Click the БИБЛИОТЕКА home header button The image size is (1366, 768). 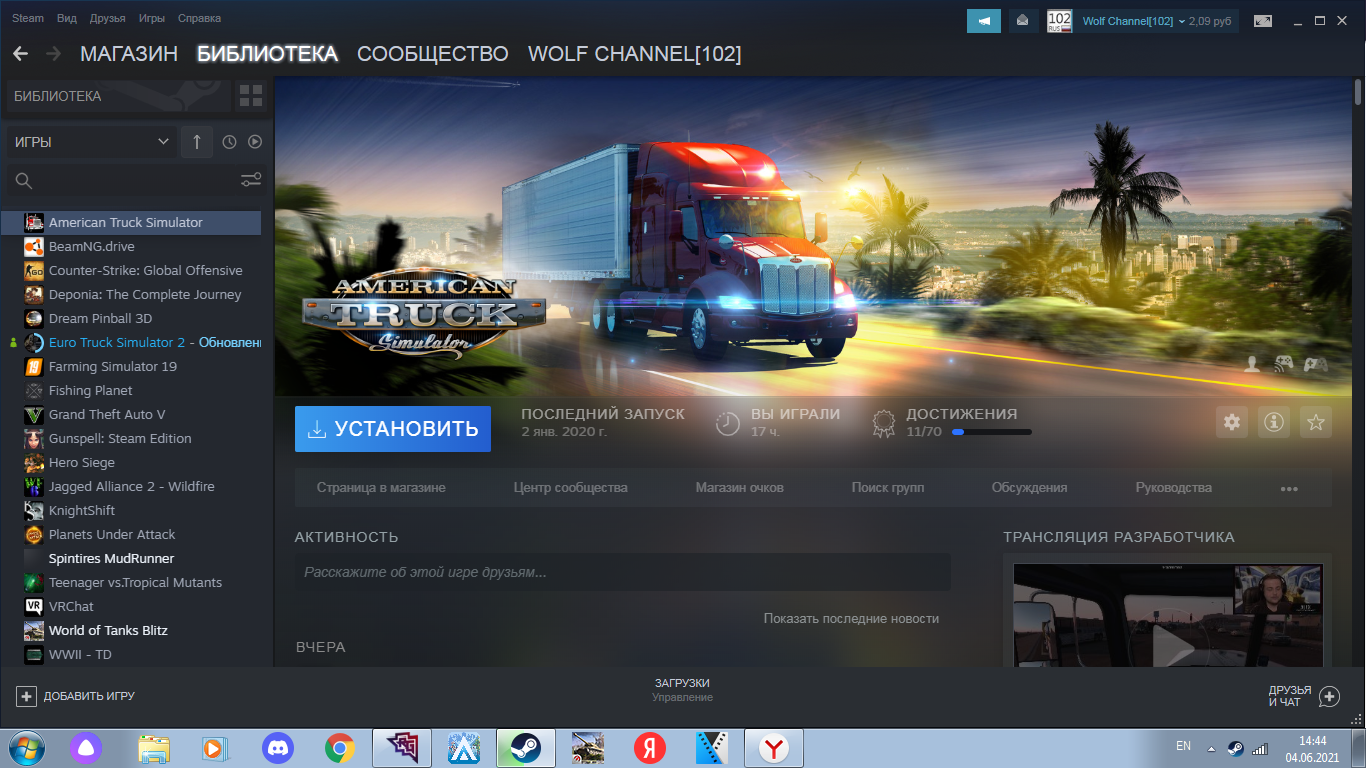(118, 96)
